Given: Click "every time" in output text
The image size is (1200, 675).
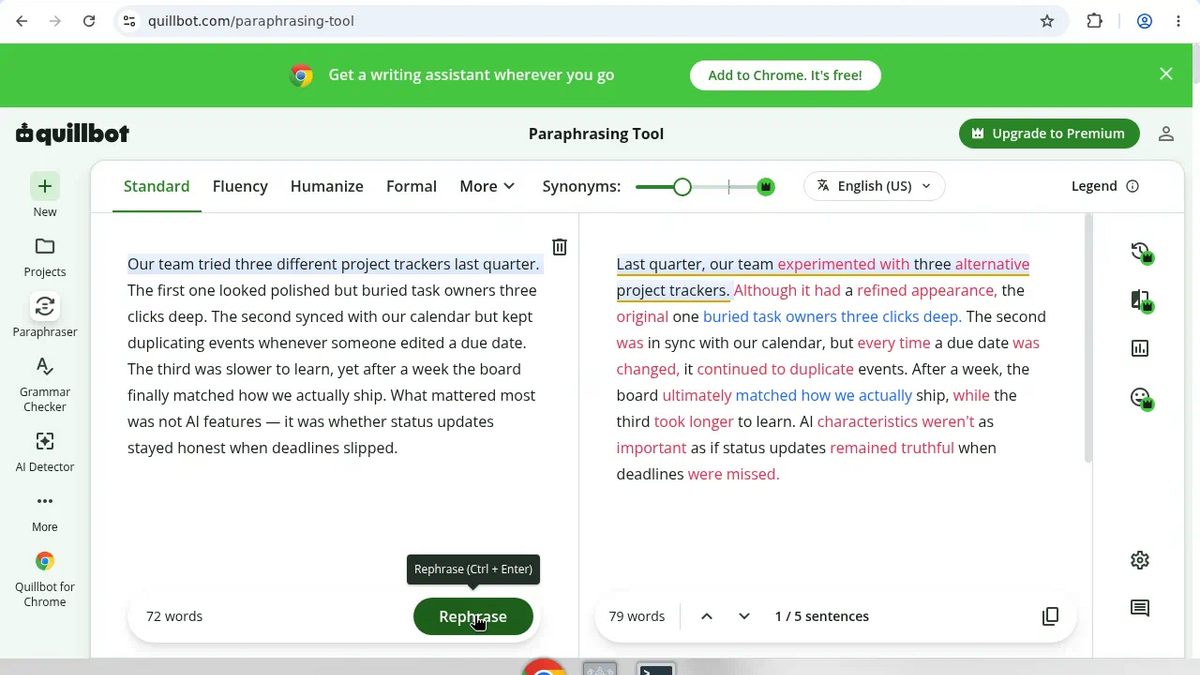Looking at the screenshot, I should [x=894, y=342].
